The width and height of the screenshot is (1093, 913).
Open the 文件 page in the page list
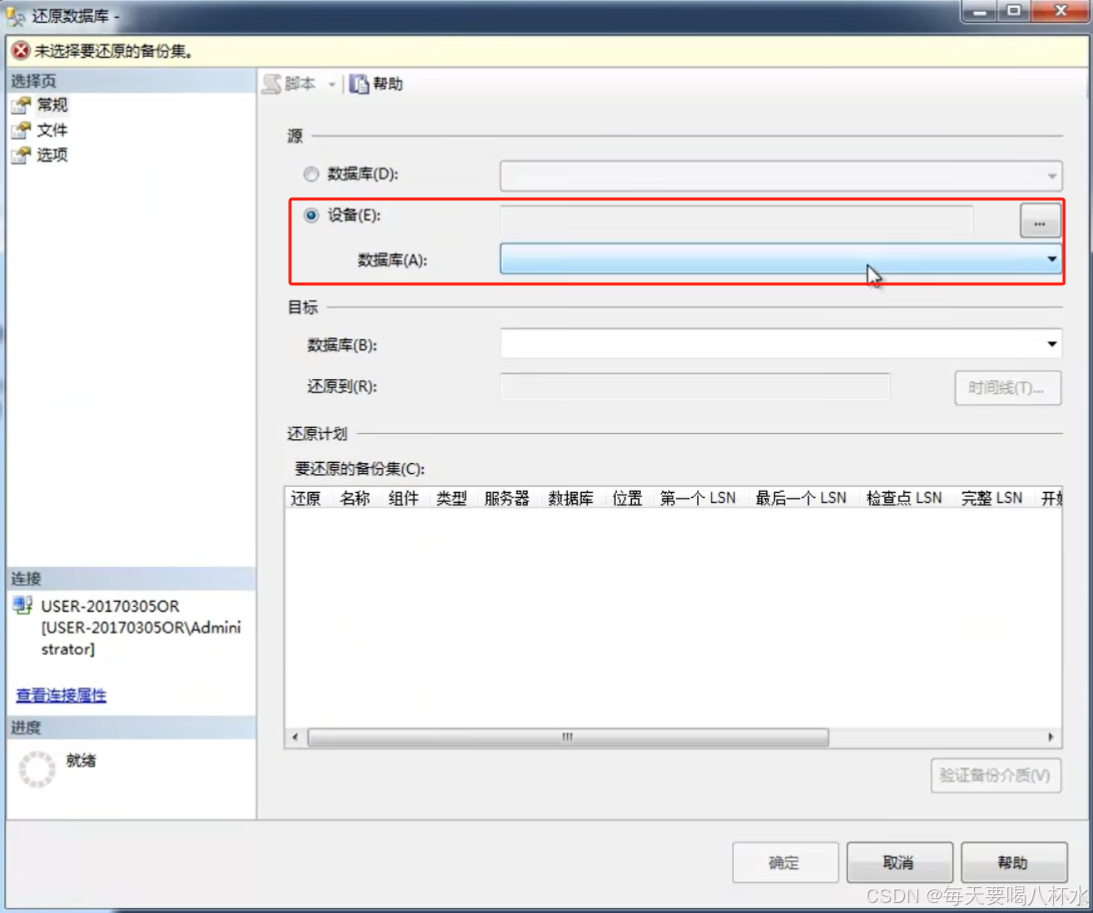[x=52, y=130]
